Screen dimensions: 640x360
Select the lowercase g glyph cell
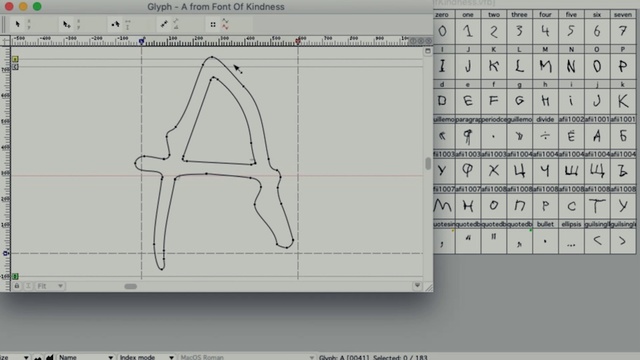pos(519,101)
